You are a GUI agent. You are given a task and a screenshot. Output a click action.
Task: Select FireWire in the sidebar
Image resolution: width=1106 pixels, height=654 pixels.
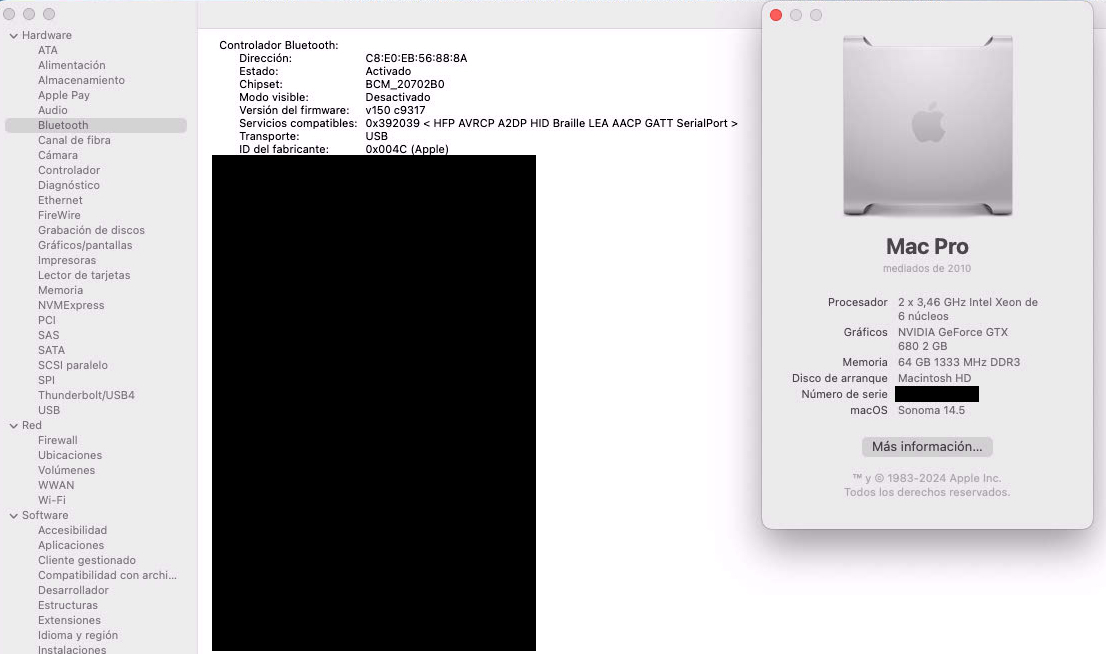[x=59, y=215]
